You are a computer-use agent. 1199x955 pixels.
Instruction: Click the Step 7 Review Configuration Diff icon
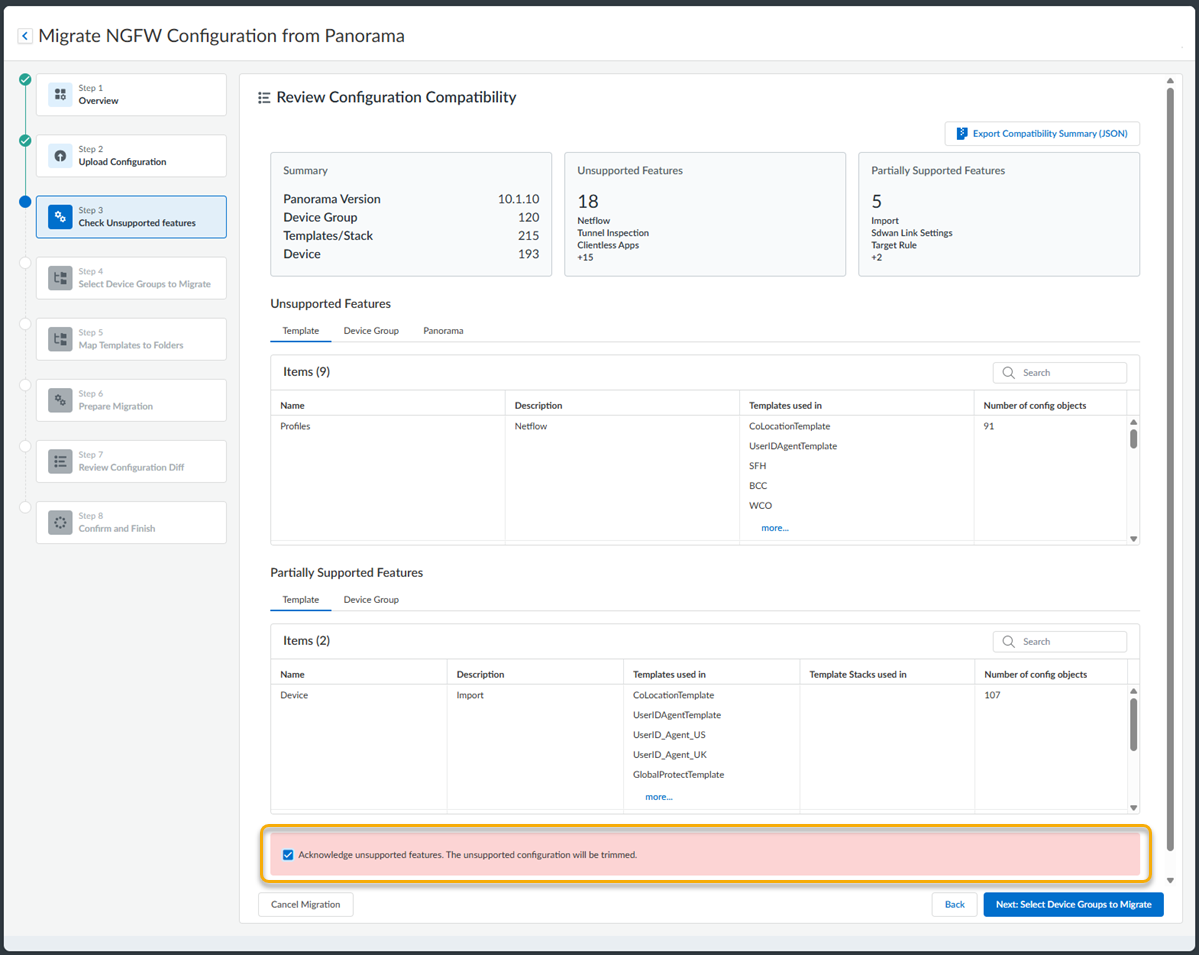click(x=60, y=461)
